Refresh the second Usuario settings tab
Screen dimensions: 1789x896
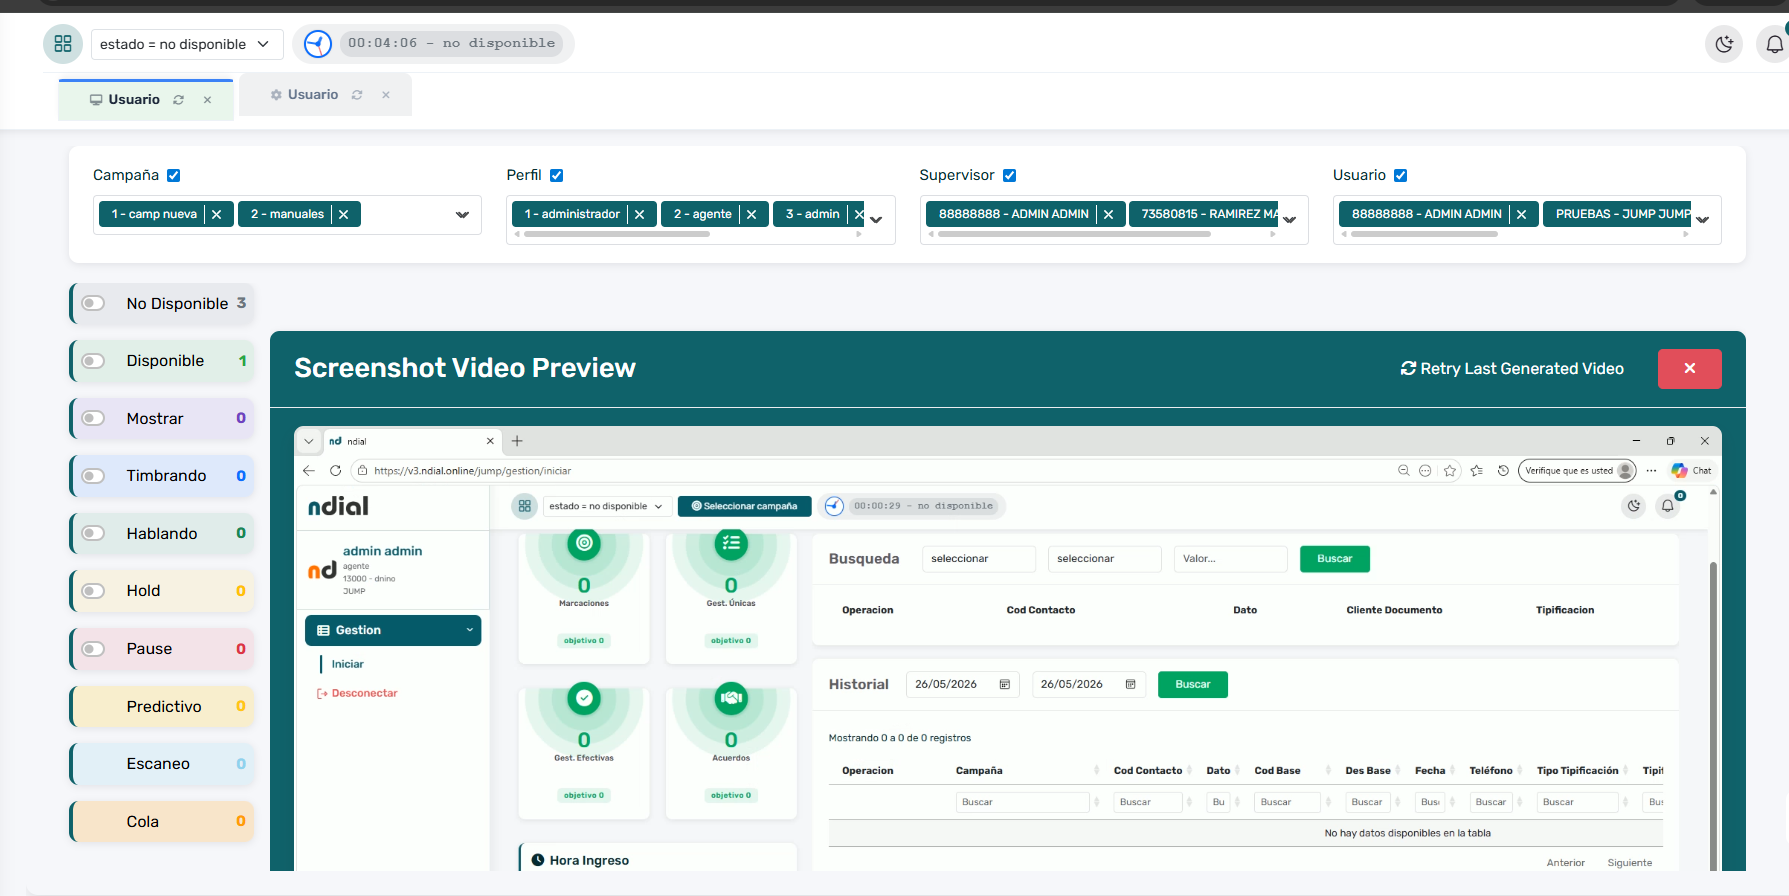(357, 95)
